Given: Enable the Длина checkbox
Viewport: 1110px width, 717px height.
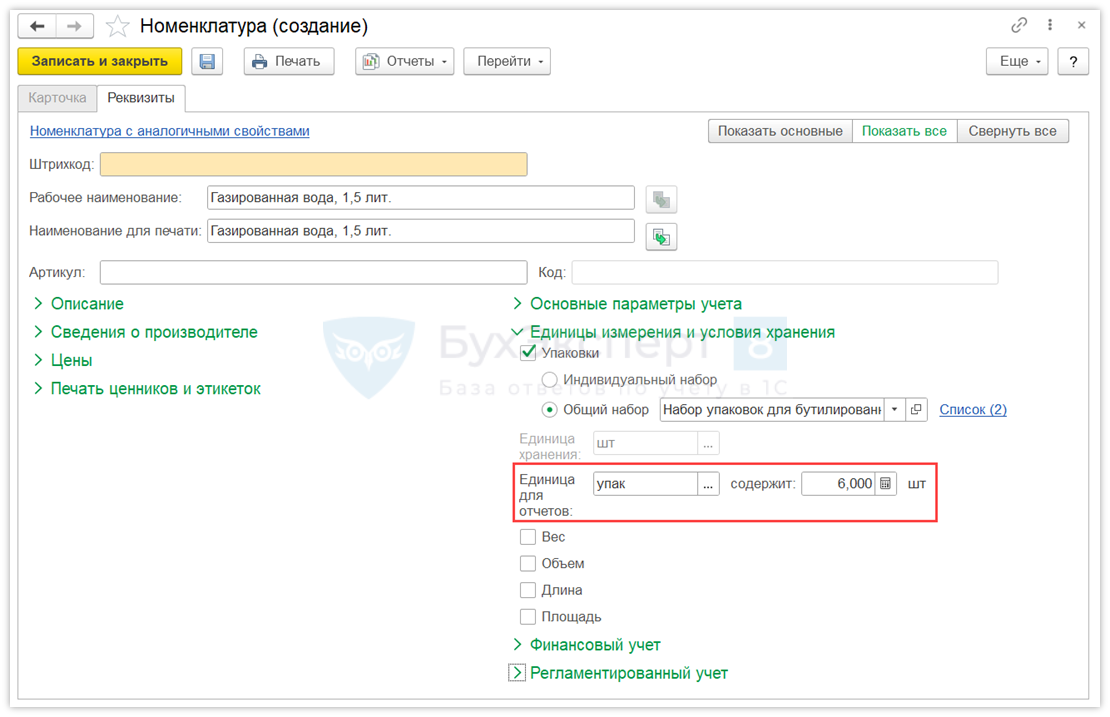Looking at the screenshot, I should 528,590.
